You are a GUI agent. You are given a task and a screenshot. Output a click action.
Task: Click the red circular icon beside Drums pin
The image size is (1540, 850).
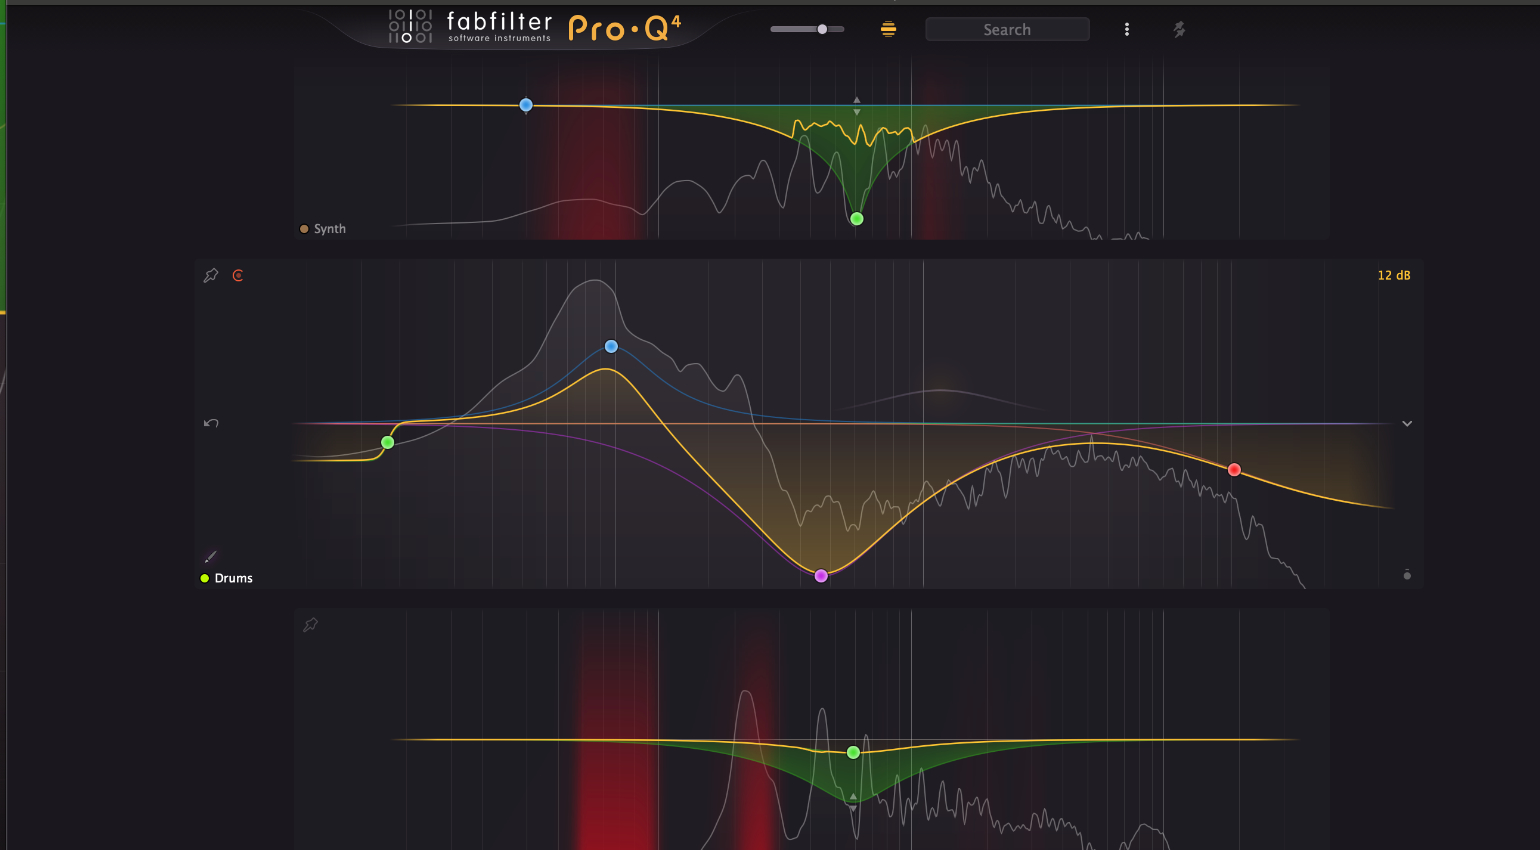tap(238, 276)
